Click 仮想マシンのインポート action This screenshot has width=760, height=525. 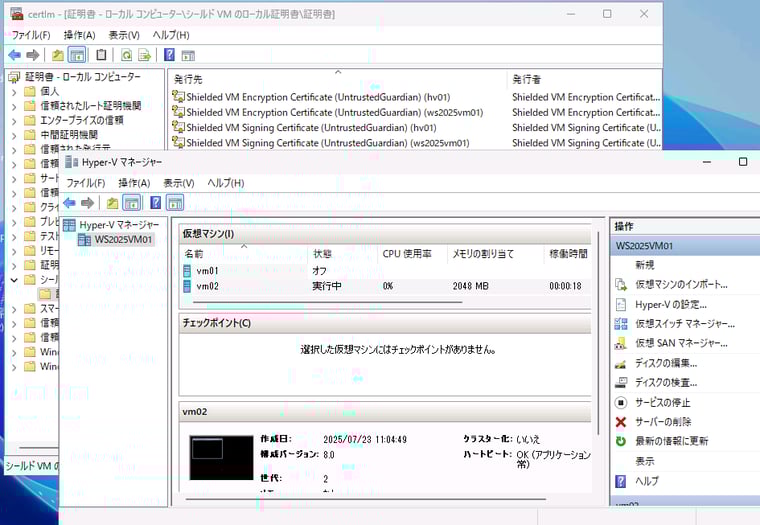coord(681,285)
